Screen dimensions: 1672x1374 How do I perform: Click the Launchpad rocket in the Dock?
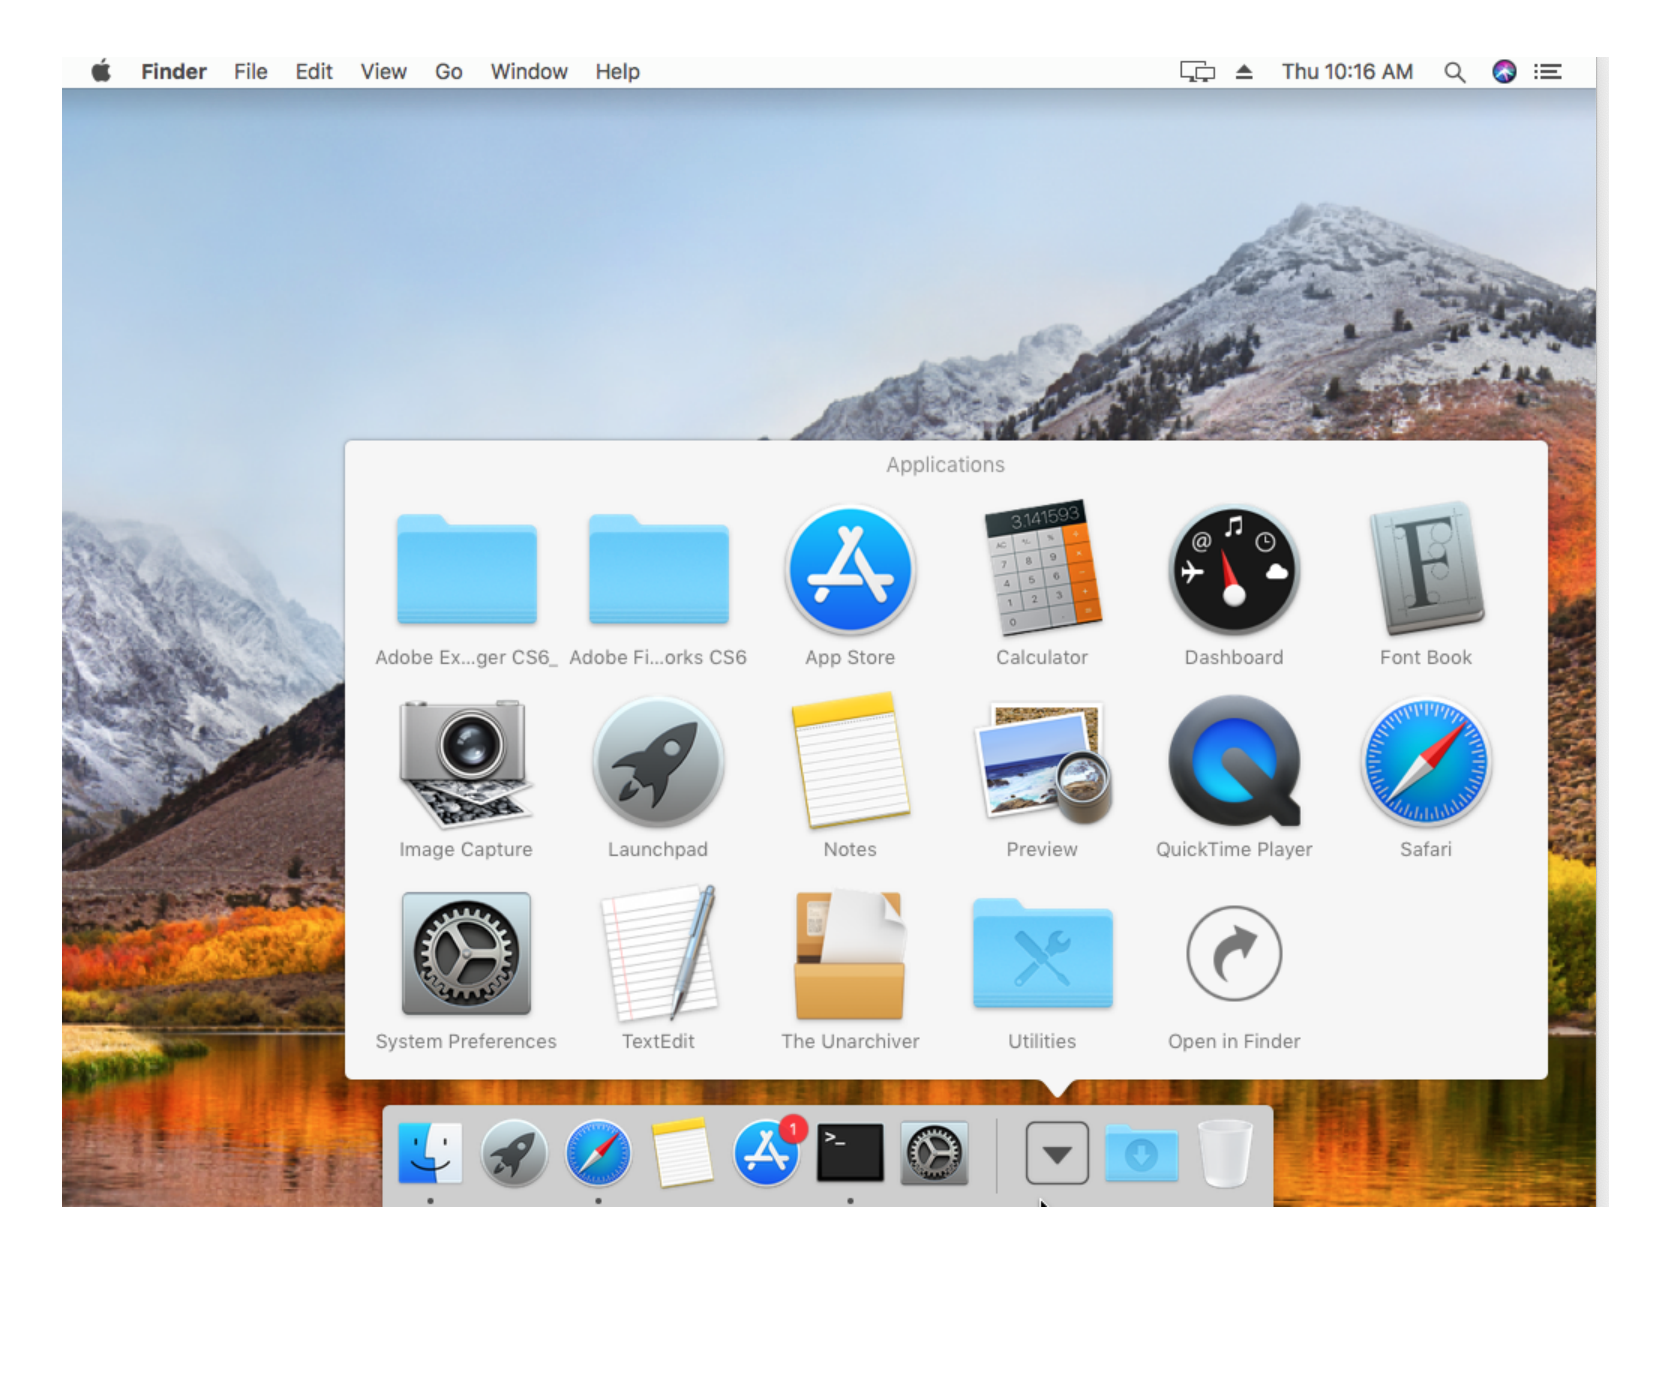tap(514, 1153)
